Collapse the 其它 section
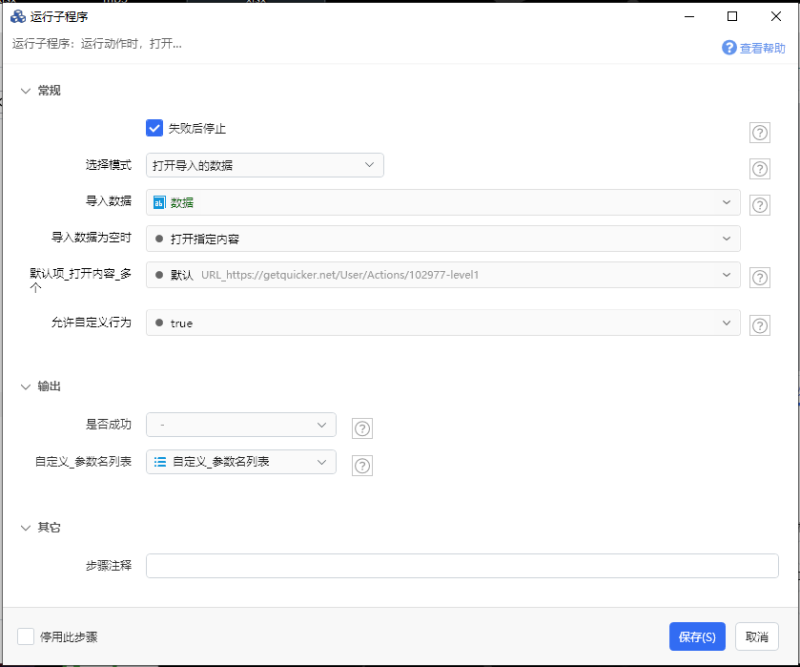This screenshot has height=667, width=800. tap(26, 527)
